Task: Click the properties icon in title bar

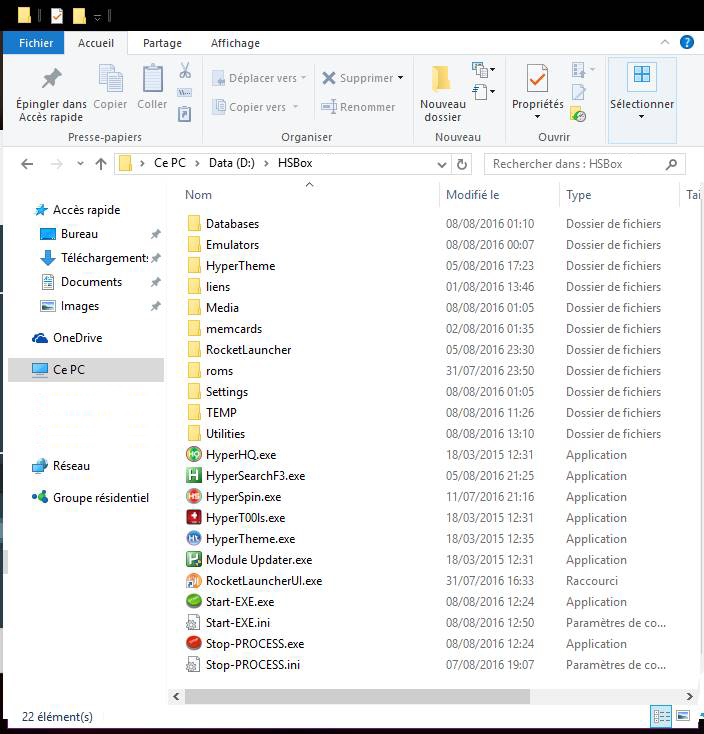Action: click(57, 16)
